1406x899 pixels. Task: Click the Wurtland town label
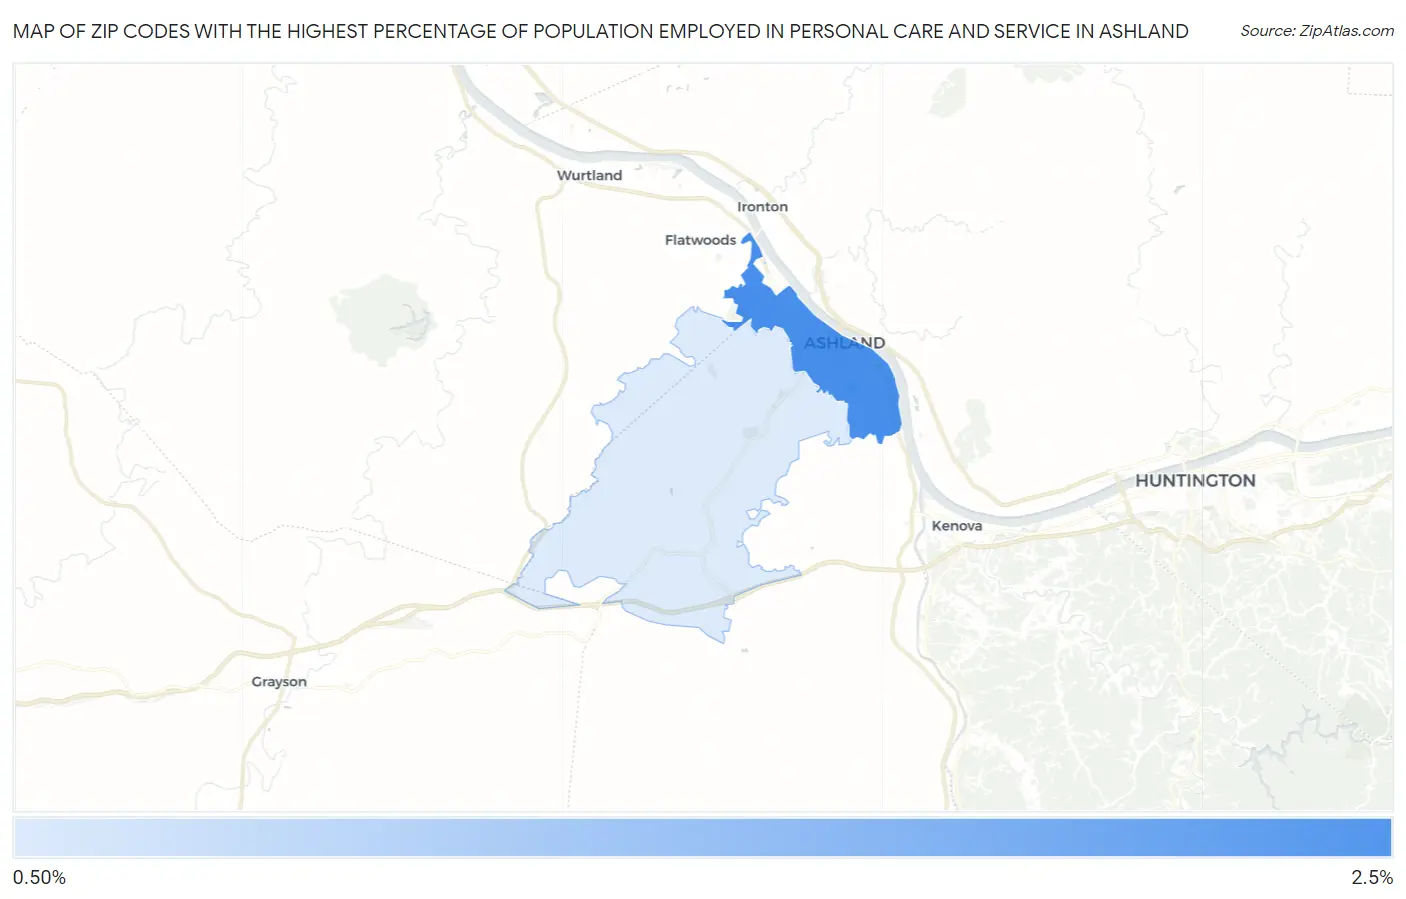click(589, 175)
